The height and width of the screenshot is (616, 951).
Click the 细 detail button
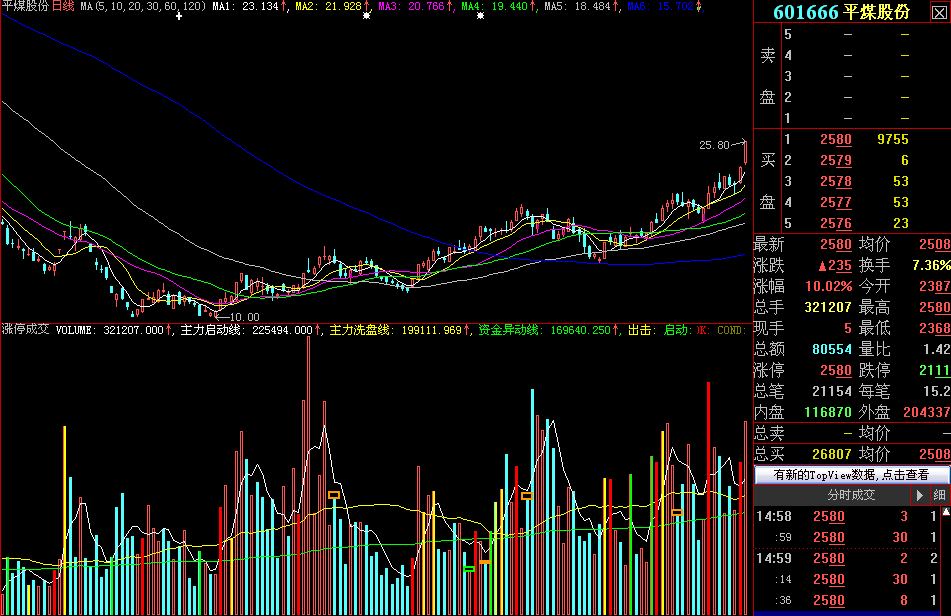[939, 495]
